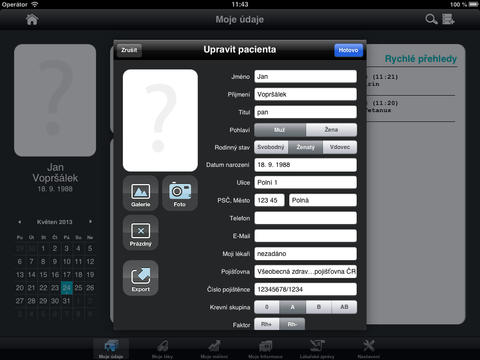
Task: Tap patient name Jan Vopršálek on left
Action: (x=55, y=172)
